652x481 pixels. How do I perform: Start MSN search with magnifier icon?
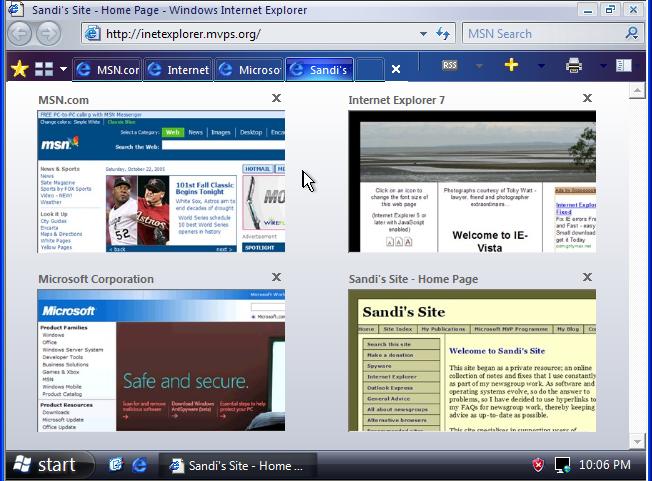632,33
